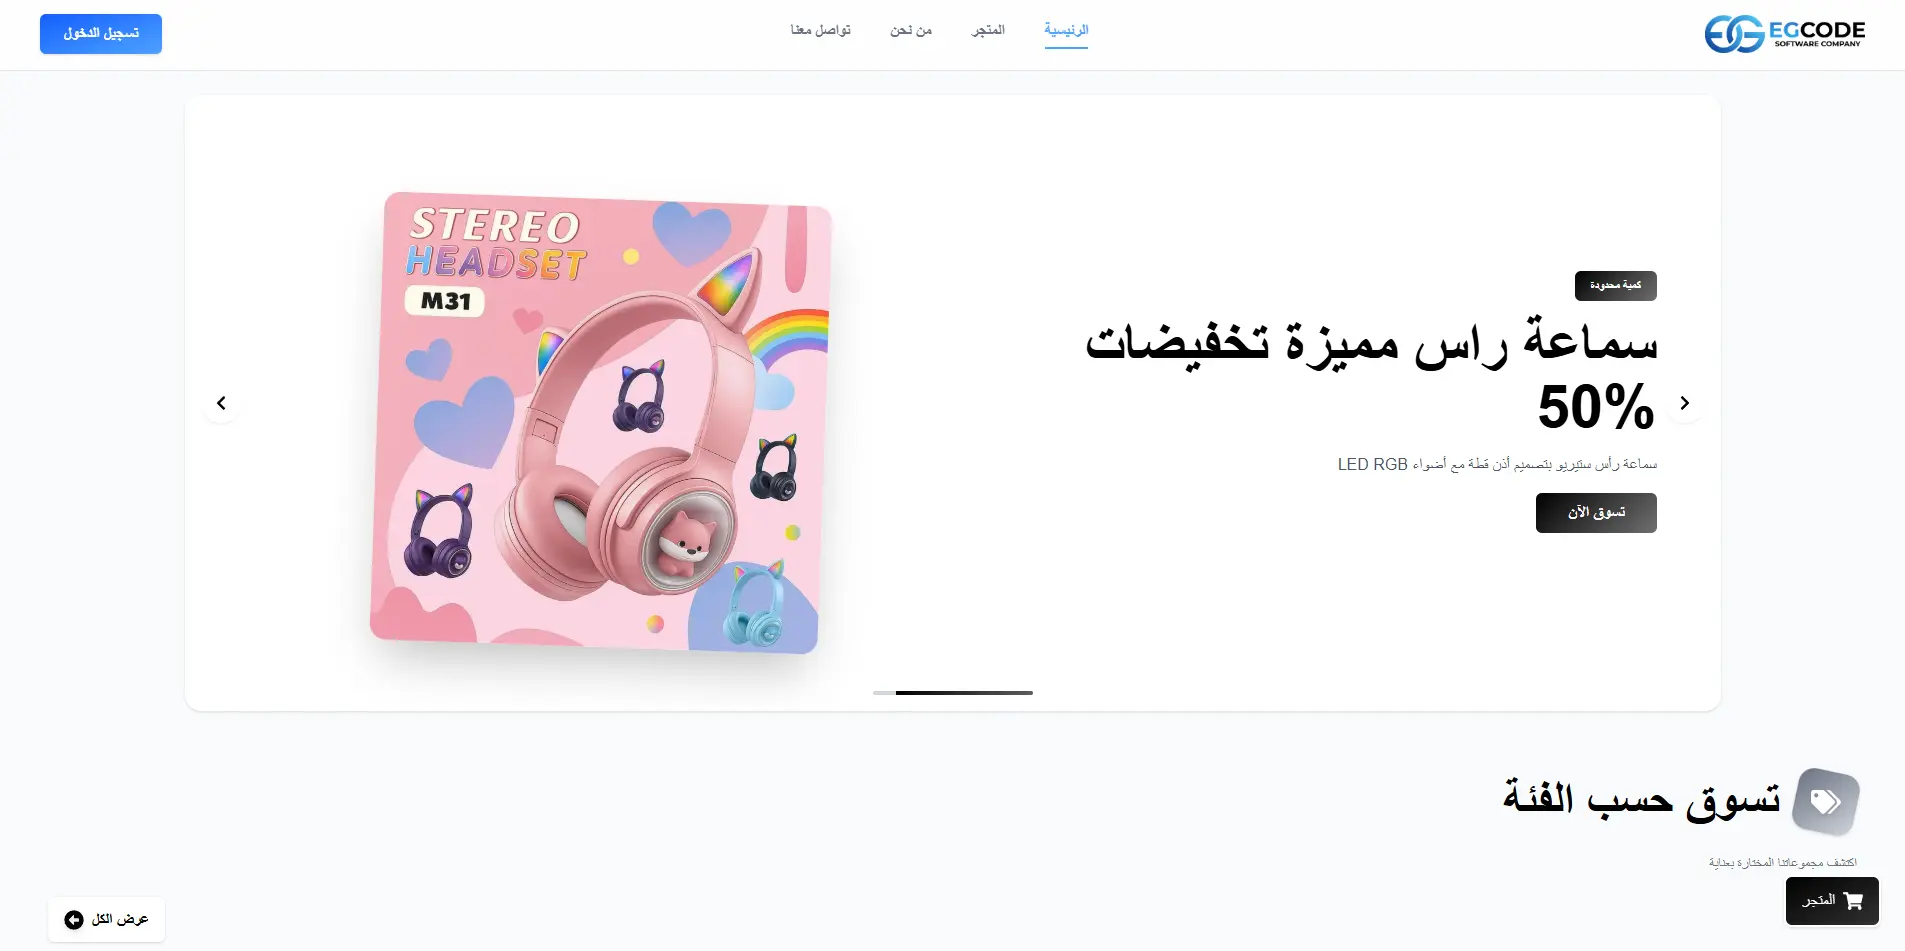Open the من نحن page link
The height and width of the screenshot is (951, 1905).
(911, 30)
